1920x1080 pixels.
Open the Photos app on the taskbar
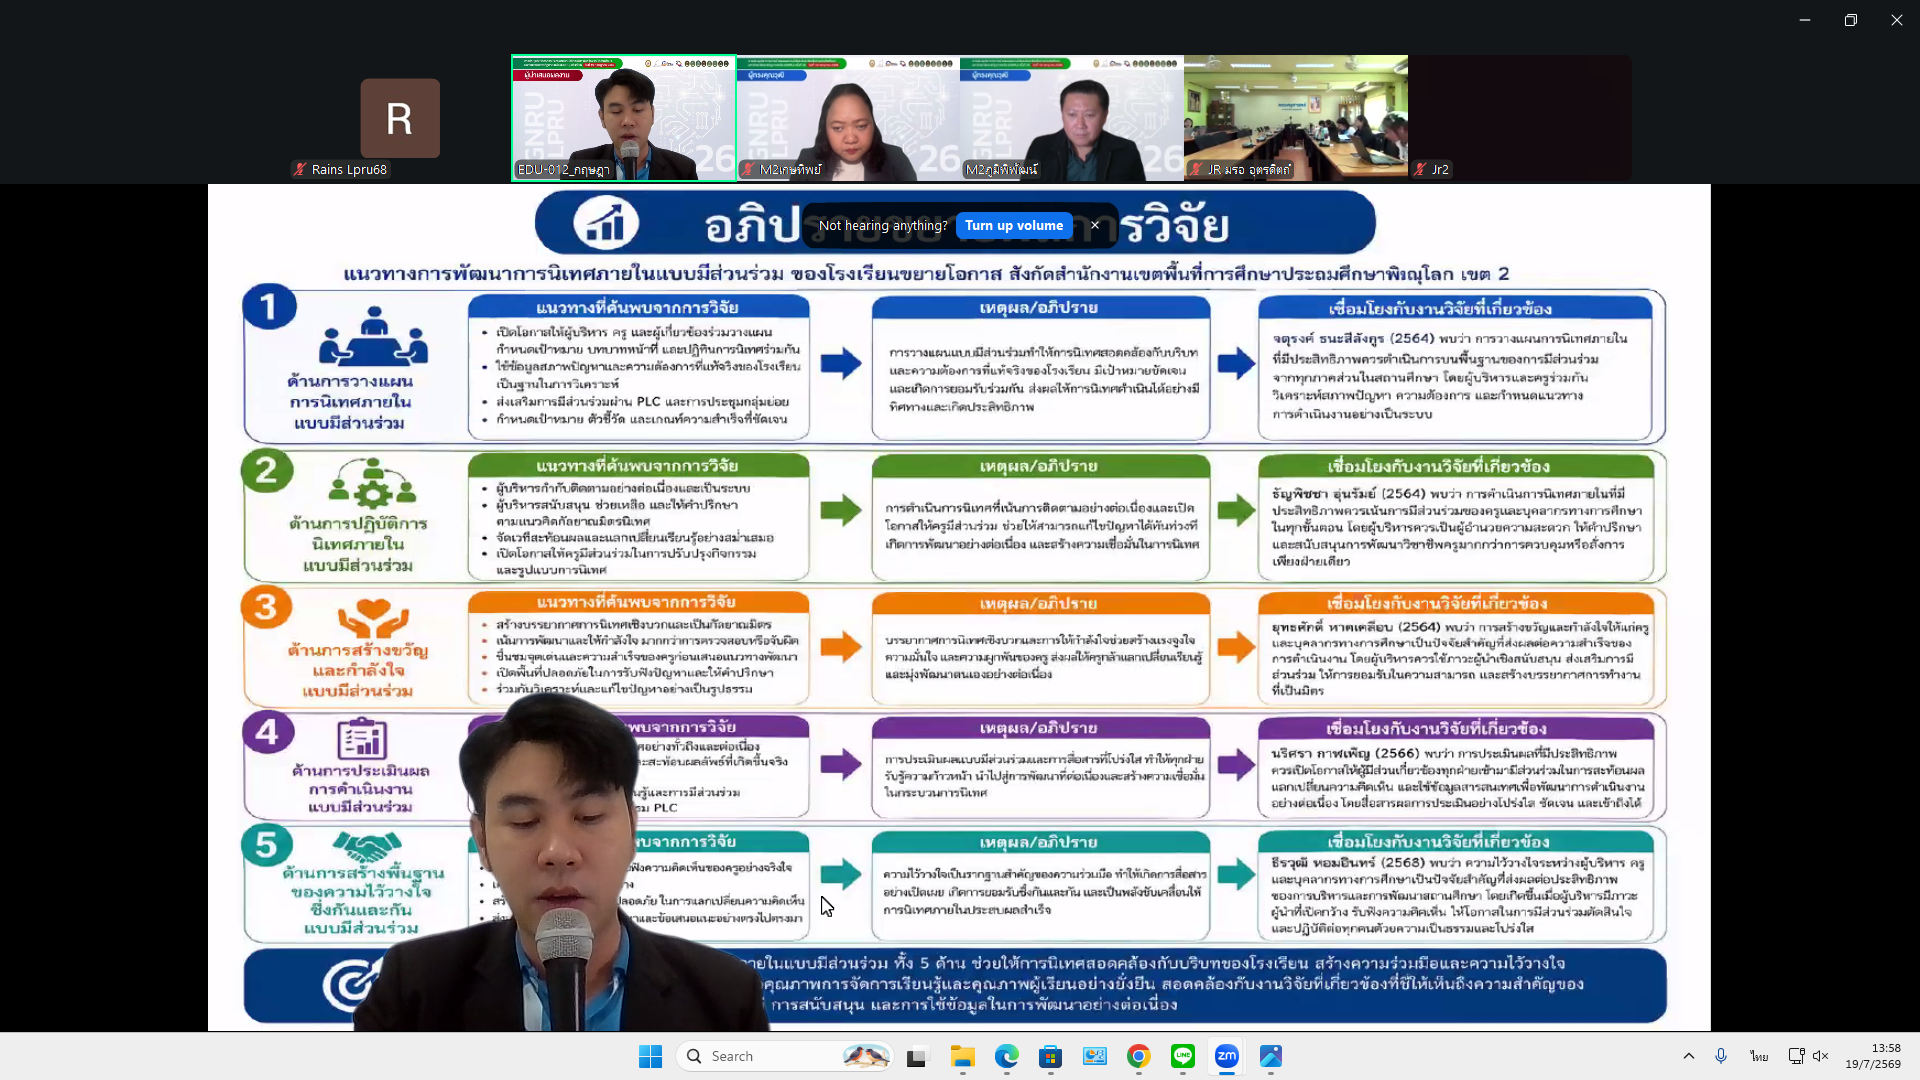click(x=1271, y=1056)
